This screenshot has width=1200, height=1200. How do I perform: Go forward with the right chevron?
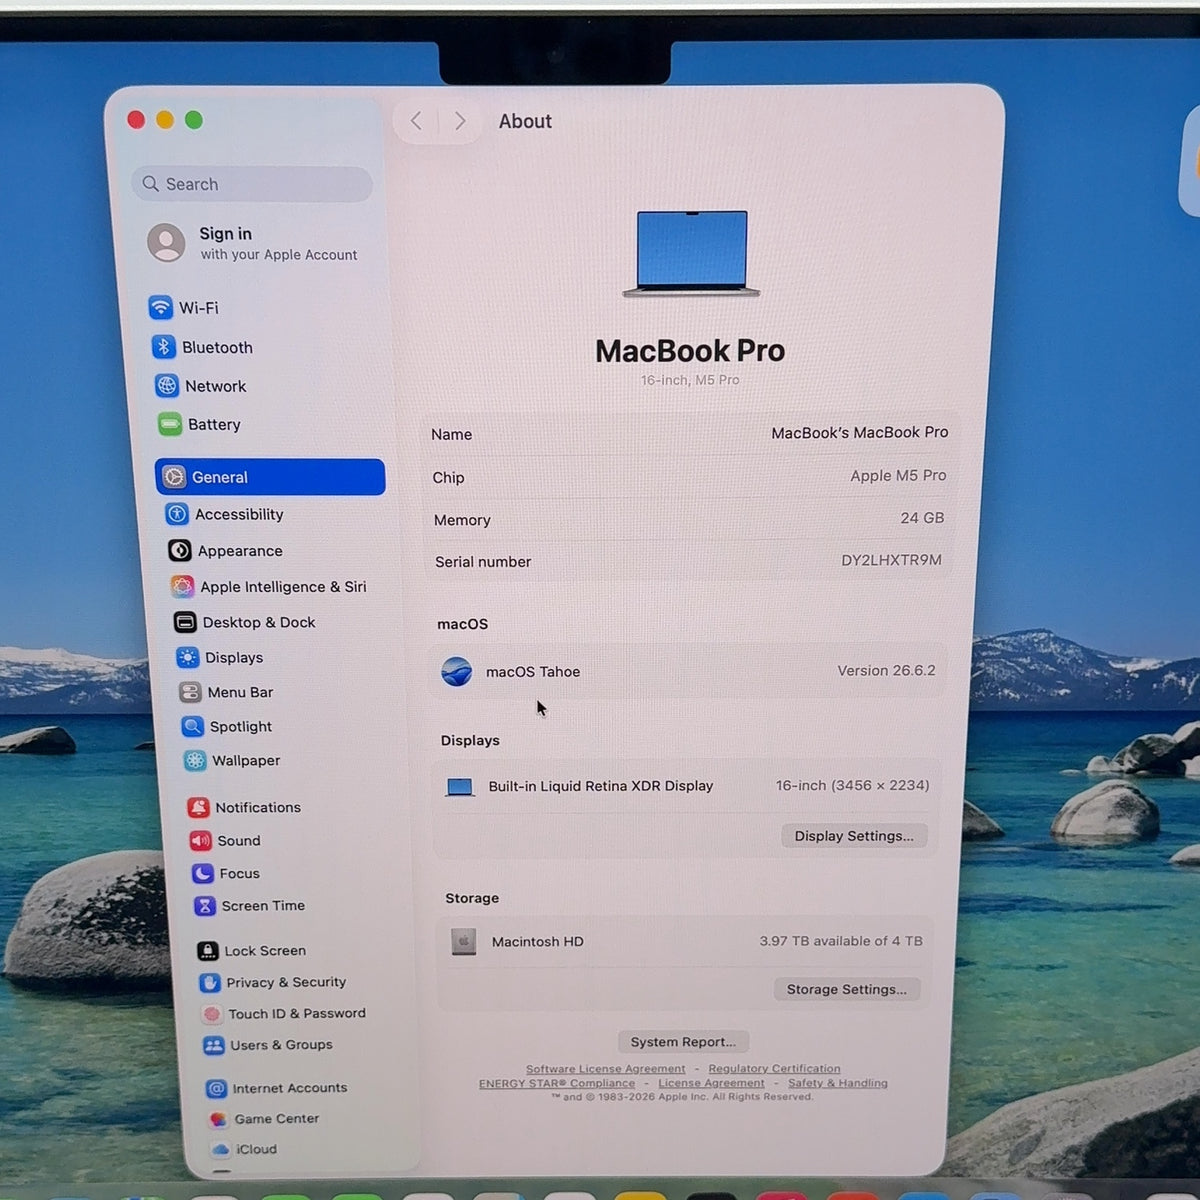[x=459, y=121]
